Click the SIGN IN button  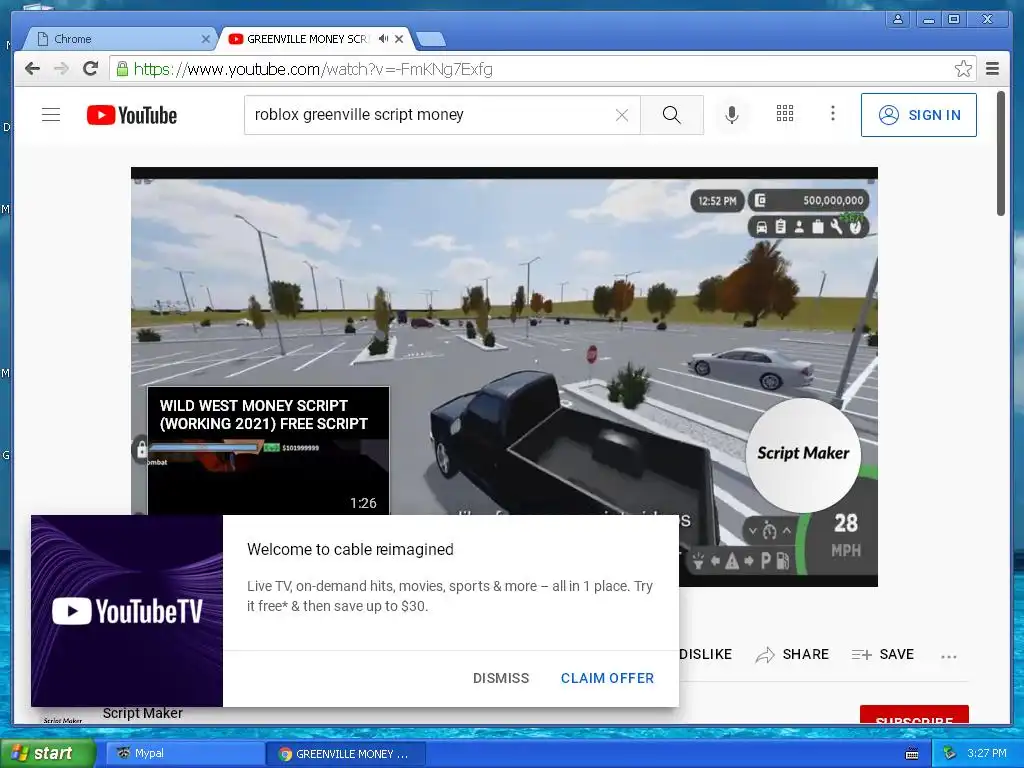tap(918, 115)
